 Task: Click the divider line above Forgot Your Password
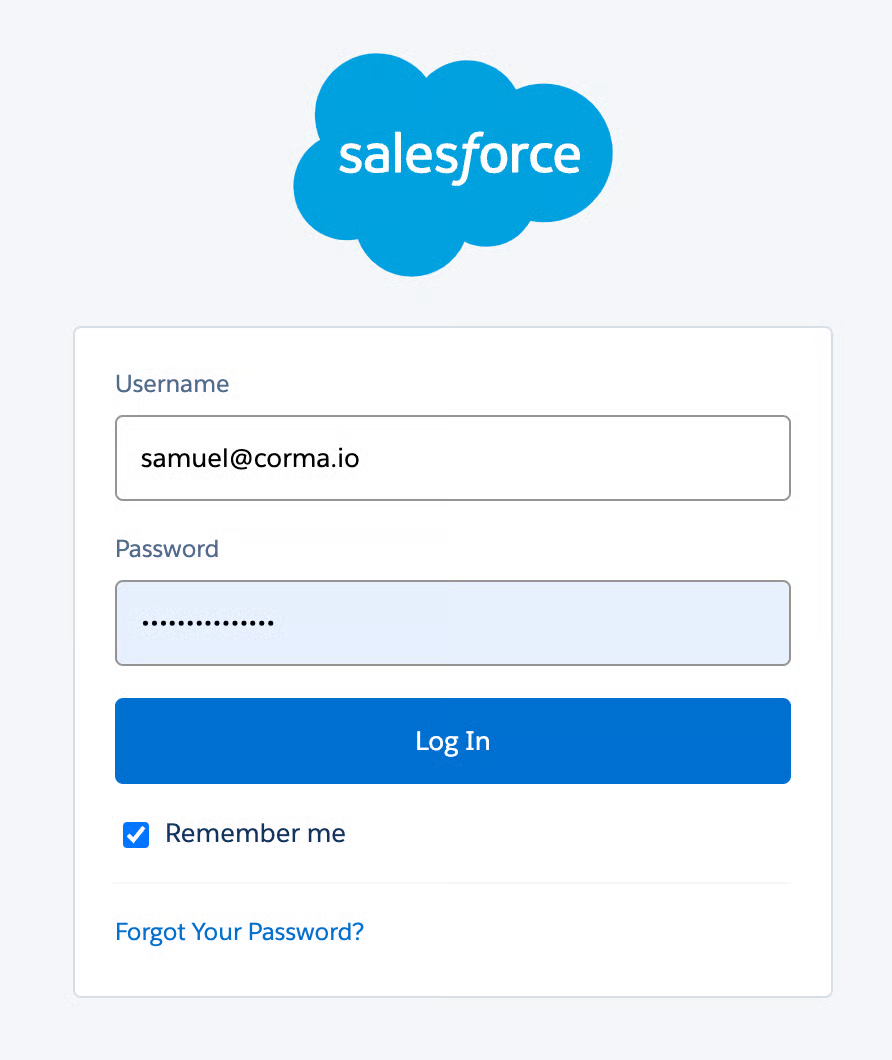(452, 883)
